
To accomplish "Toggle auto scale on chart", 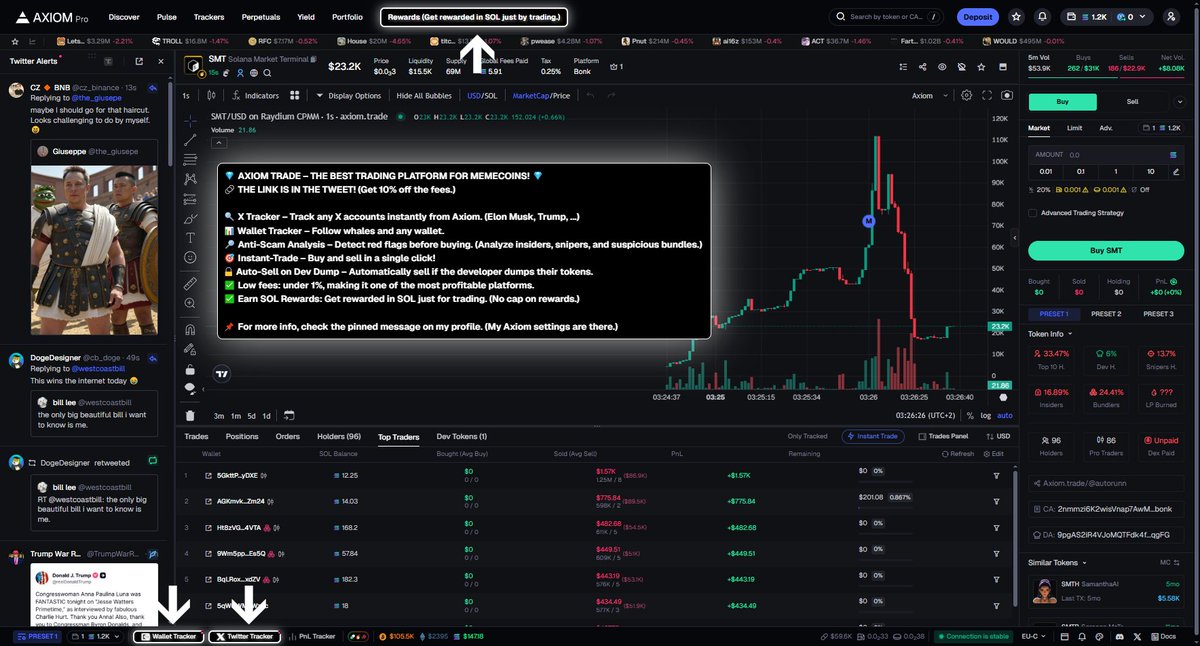I will [1005, 415].
